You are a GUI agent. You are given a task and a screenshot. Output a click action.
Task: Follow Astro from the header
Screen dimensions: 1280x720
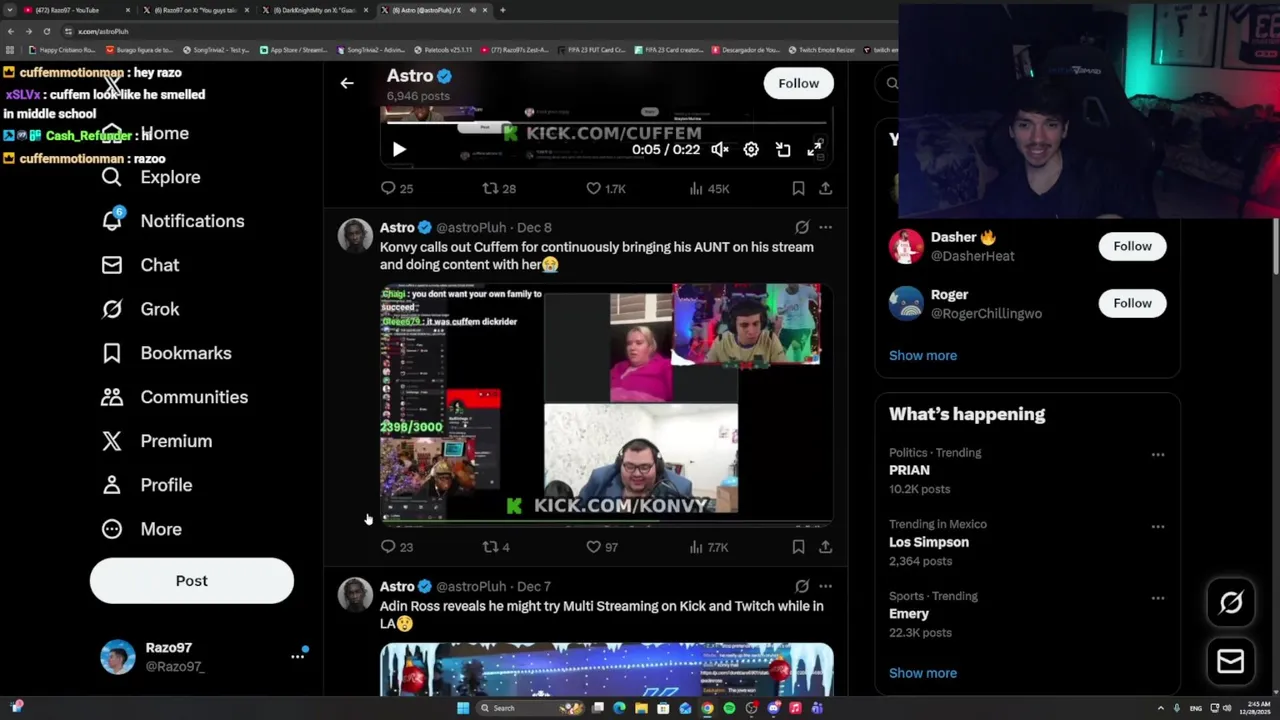798,84
